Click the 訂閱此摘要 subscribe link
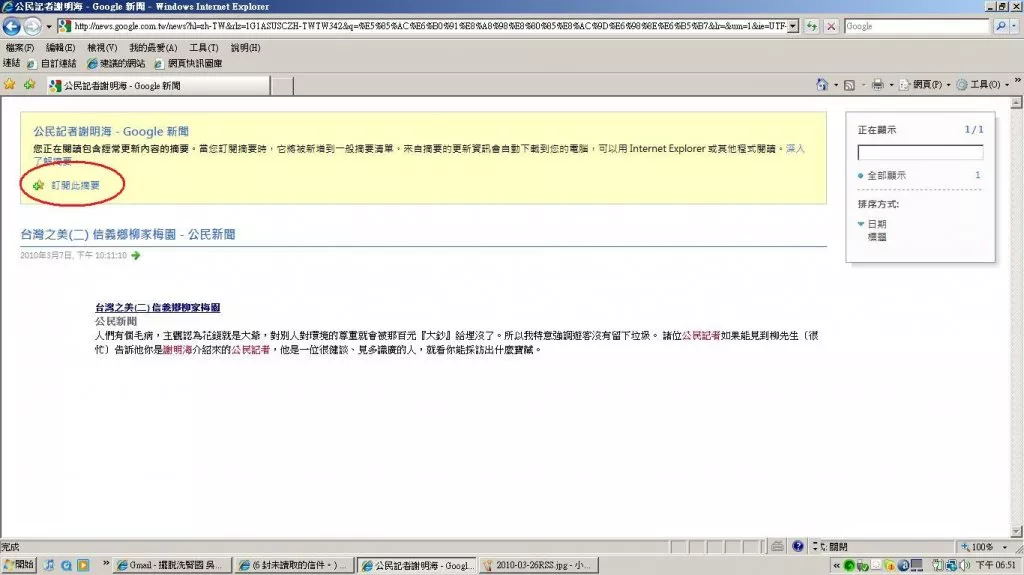 tap(75, 186)
